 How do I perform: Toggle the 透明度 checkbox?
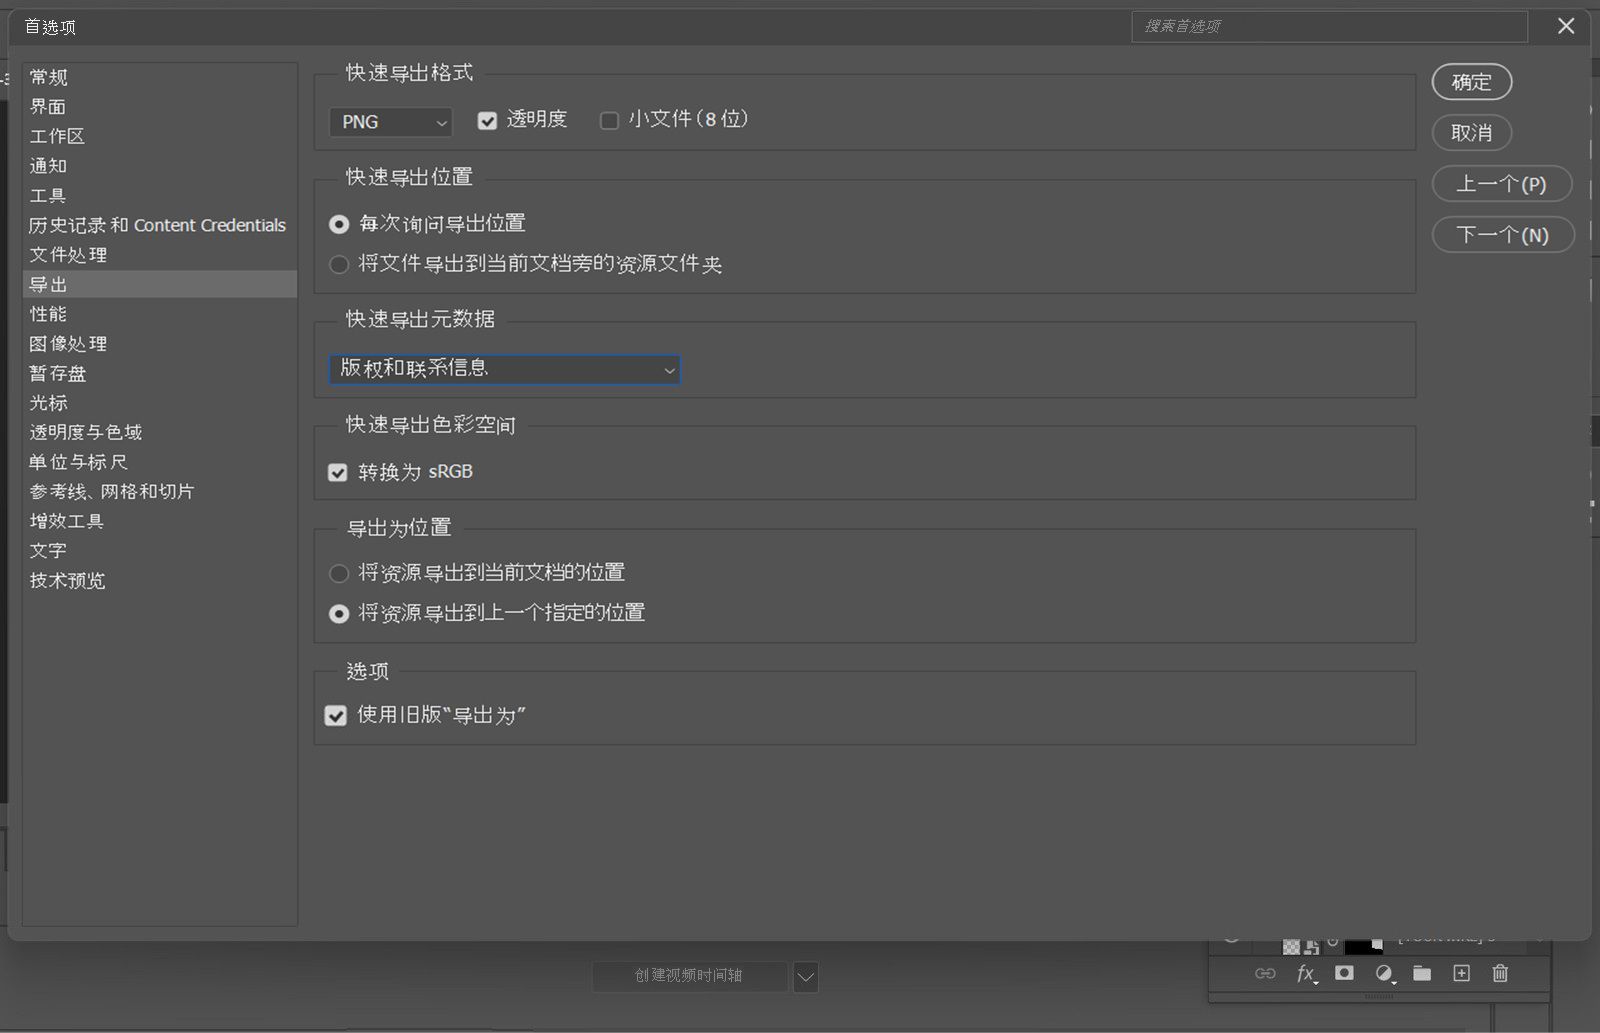(487, 121)
